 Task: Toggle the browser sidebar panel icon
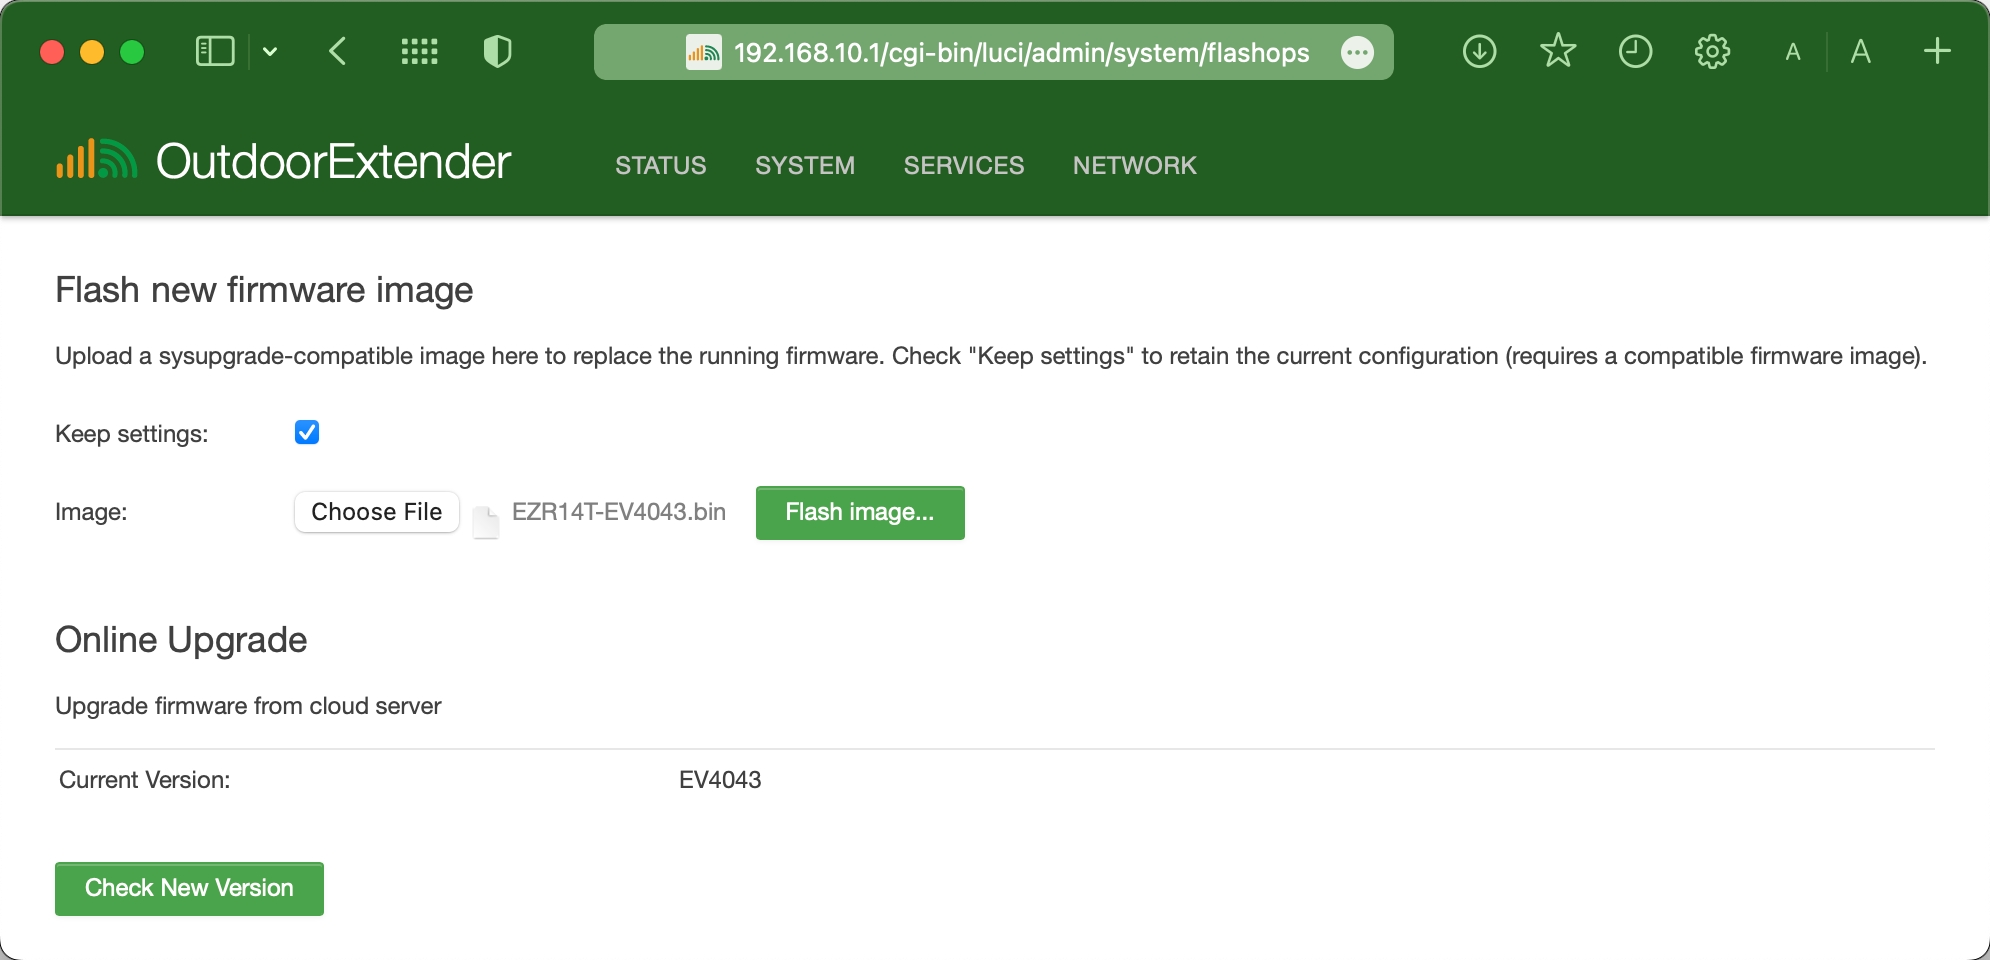(x=215, y=51)
